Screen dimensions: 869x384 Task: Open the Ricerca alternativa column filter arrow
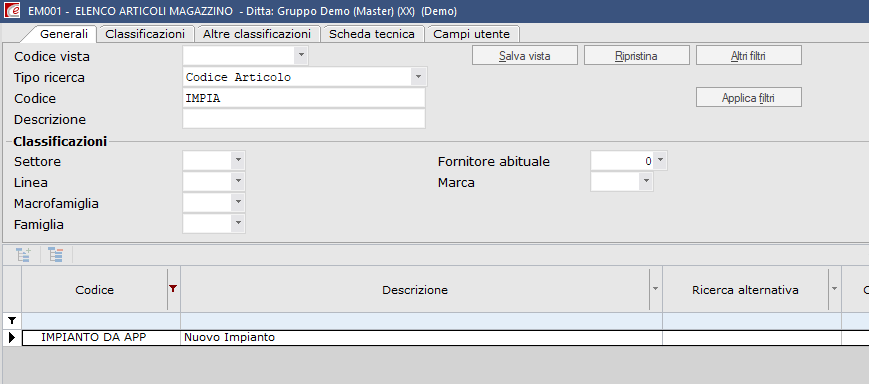point(835,289)
